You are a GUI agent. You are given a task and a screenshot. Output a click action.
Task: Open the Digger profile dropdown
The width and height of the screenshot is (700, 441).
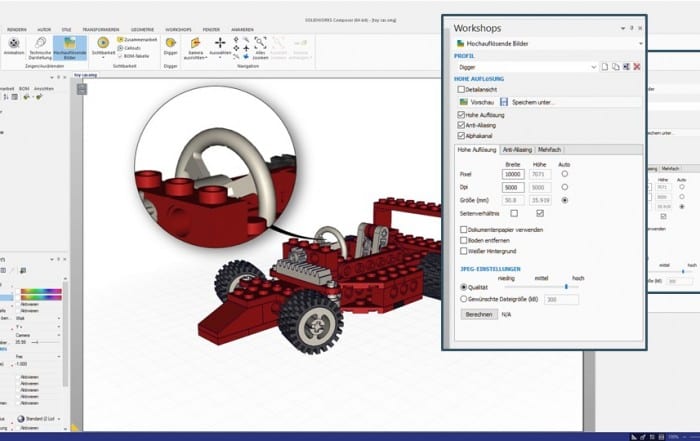point(594,67)
